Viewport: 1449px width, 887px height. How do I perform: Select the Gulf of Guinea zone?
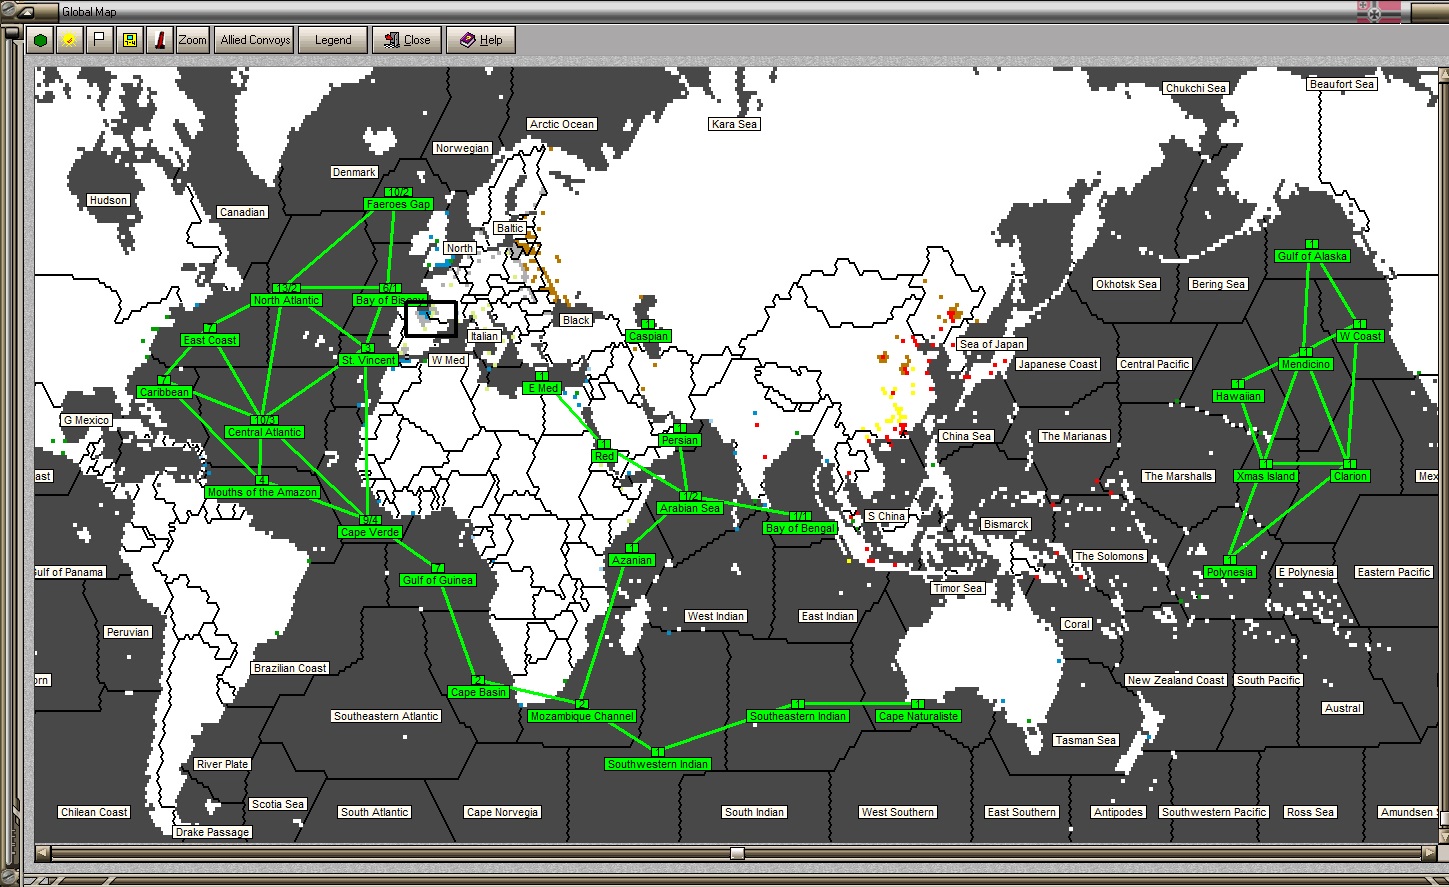438,580
